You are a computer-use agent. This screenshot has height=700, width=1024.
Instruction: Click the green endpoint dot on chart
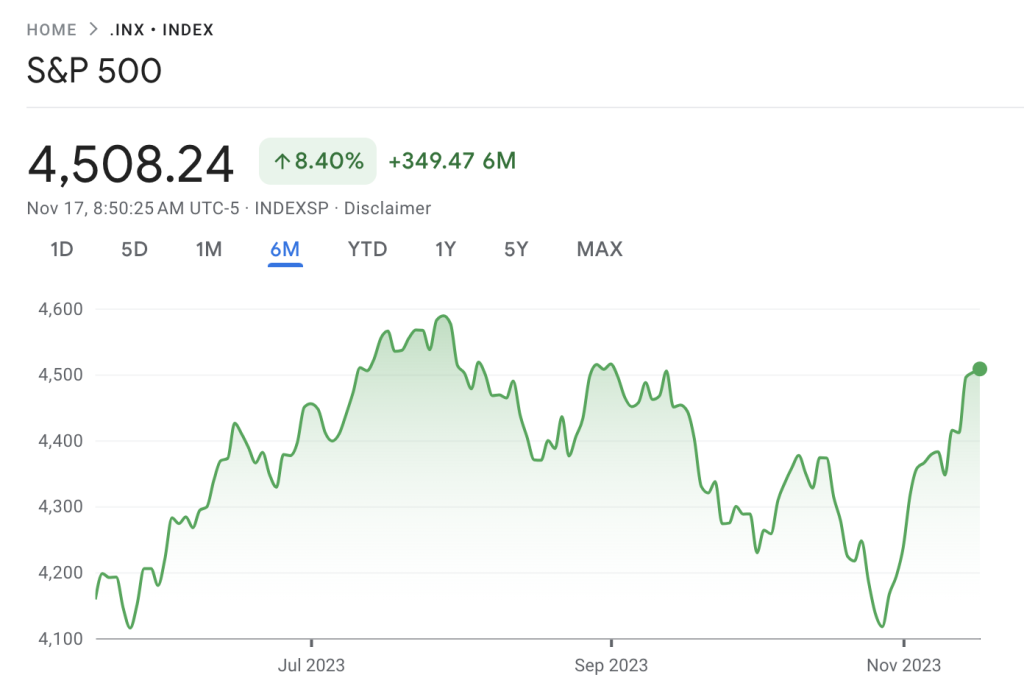click(x=980, y=369)
